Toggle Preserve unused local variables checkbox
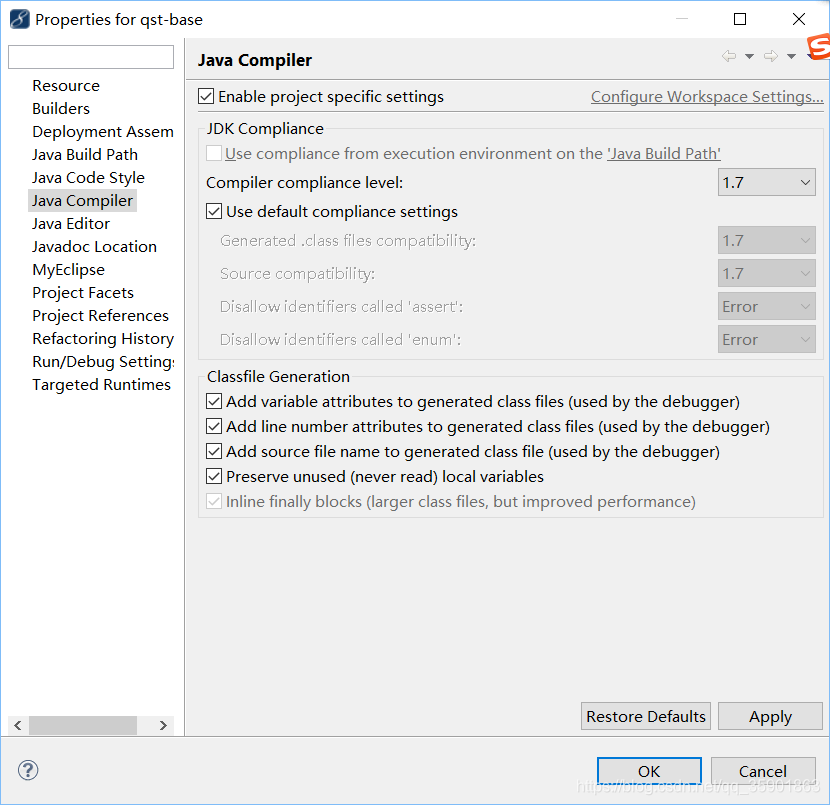Viewport: 830px width, 805px height. click(214, 477)
